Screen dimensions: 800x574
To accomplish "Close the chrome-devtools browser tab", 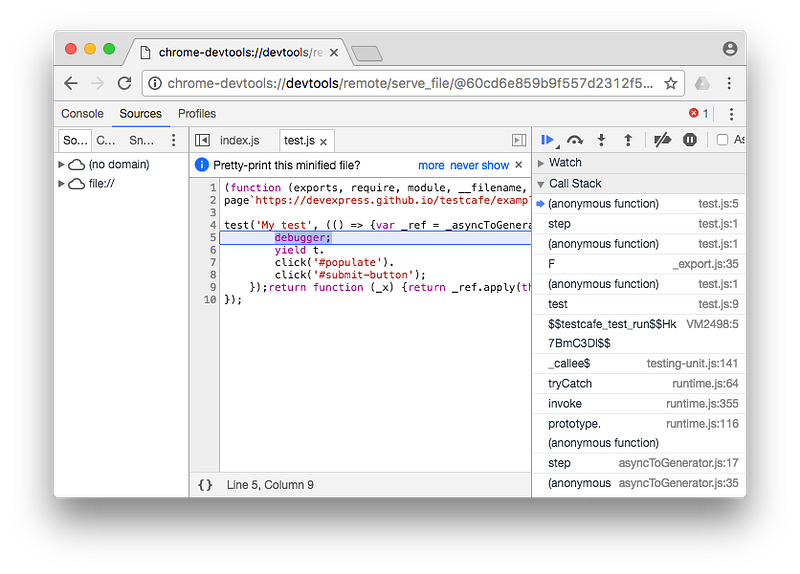I will coord(334,53).
